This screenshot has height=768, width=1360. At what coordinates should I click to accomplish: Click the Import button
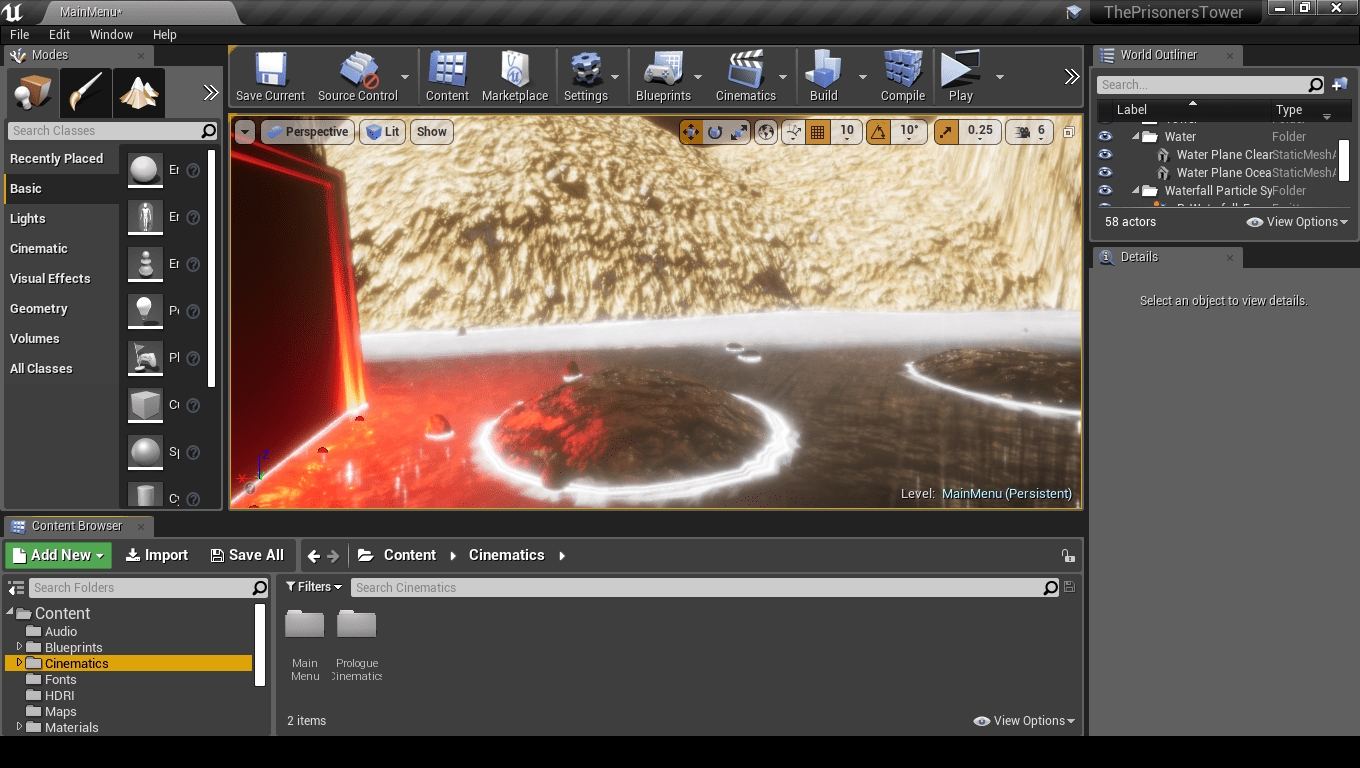[157, 555]
